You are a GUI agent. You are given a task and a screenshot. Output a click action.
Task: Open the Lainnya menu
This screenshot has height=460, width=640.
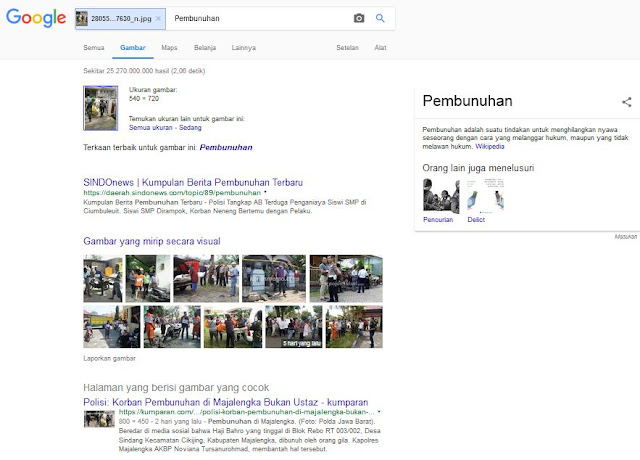pyautogui.click(x=244, y=48)
